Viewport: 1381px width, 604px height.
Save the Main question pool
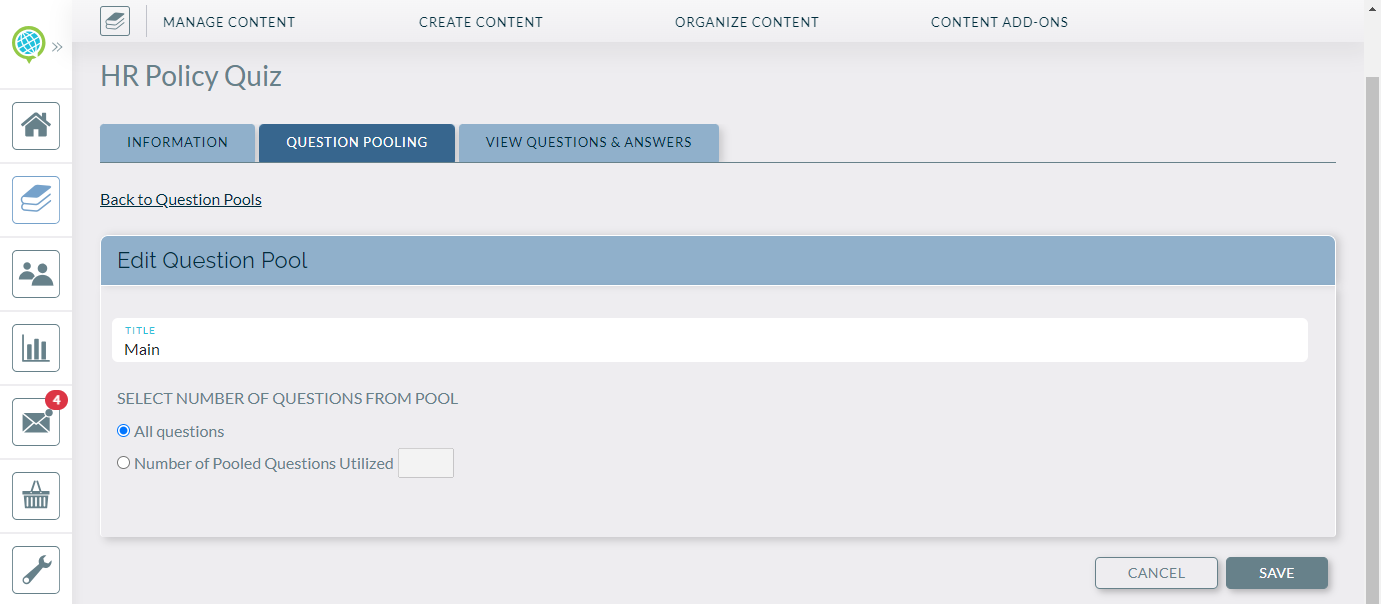point(1276,572)
